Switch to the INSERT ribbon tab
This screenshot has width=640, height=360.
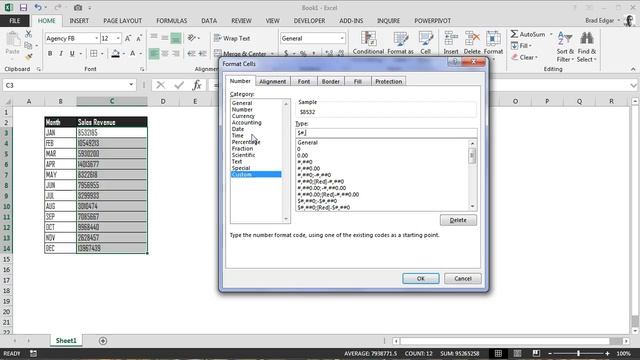point(79,21)
